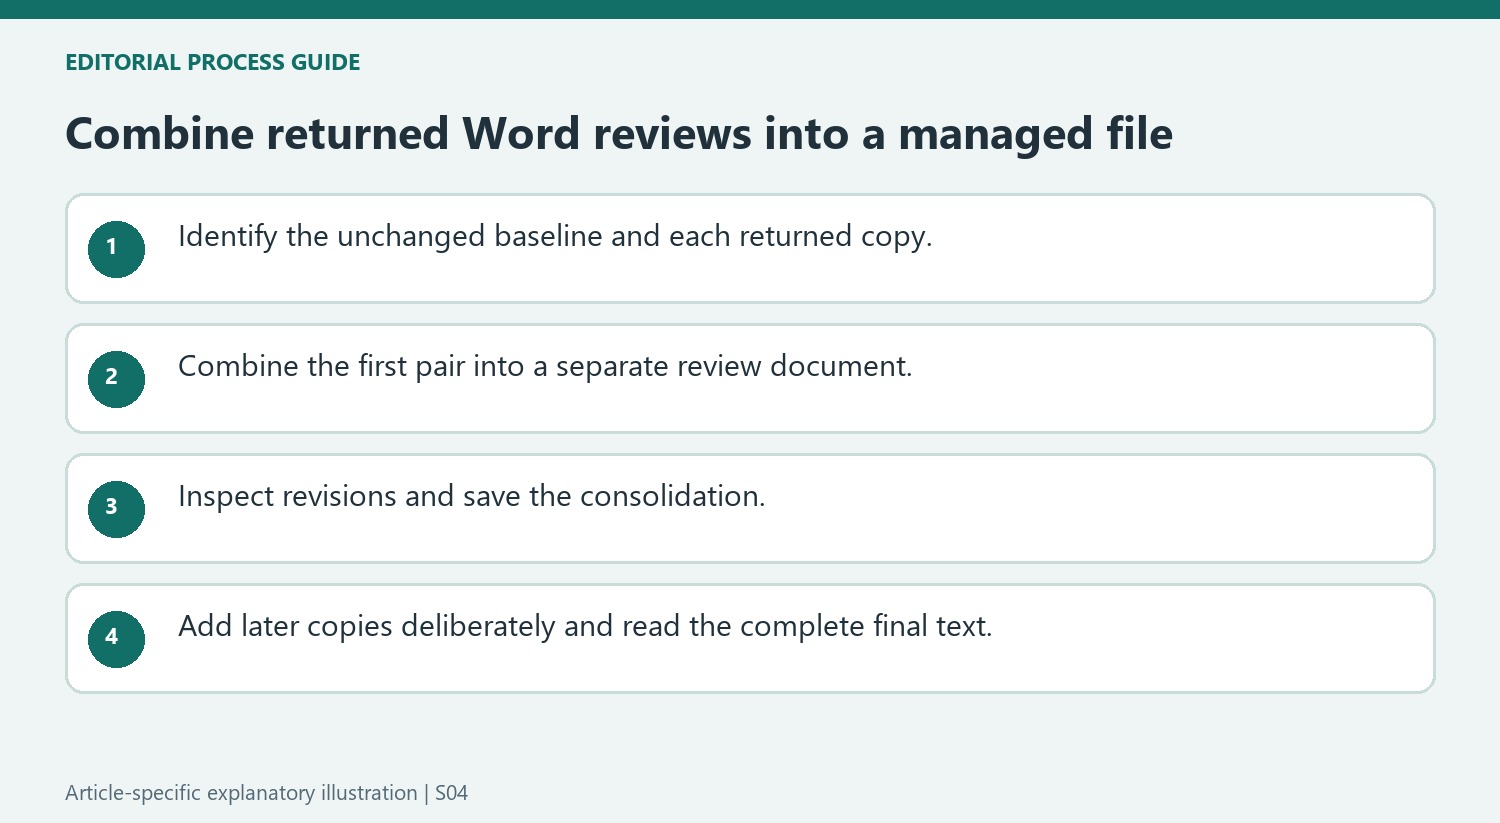Select 'Combine the first pair into a separate review document.'
Image resolution: width=1500 pixels, height=823 pixels.
pyautogui.click(x=545, y=367)
